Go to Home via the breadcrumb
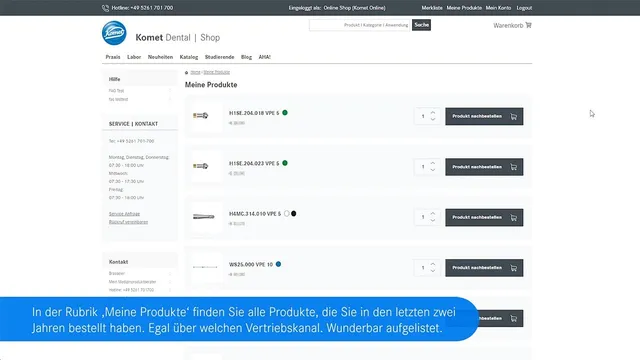Viewport: 640px width, 360px height. [x=196, y=72]
